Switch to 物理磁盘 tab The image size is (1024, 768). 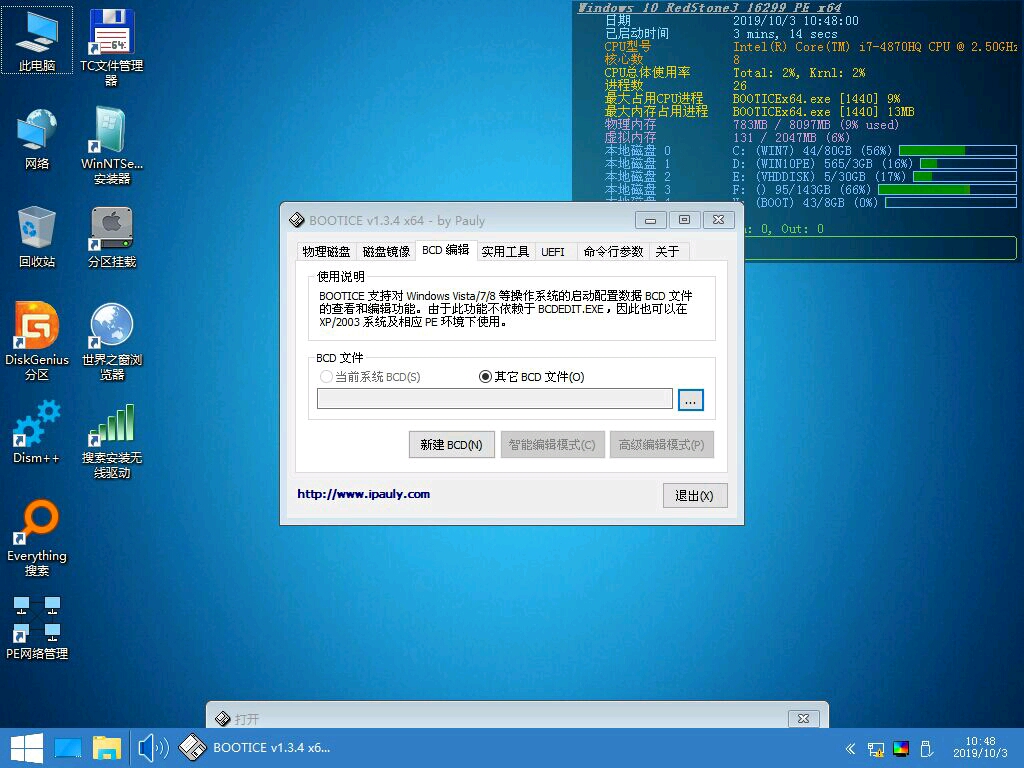326,251
